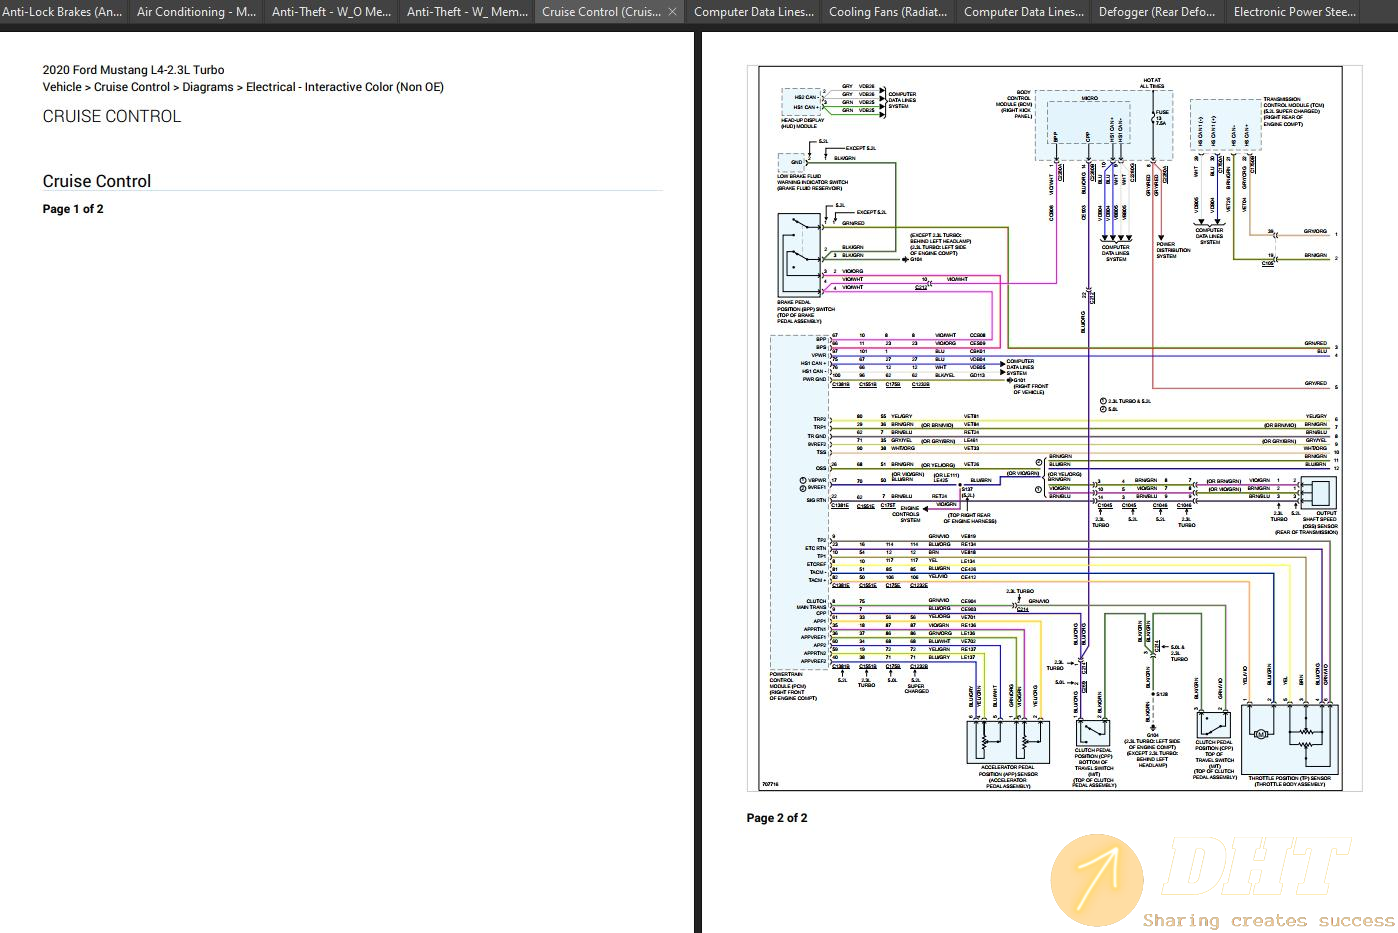Image resolution: width=1398 pixels, height=933 pixels.
Task: Click 'Vehicle' in the breadcrumb path
Action: coord(62,87)
